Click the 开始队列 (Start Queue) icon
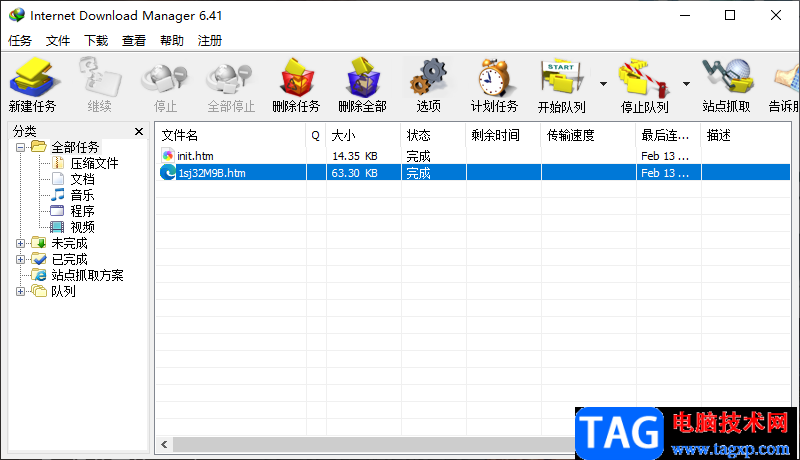 tap(562, 78)
